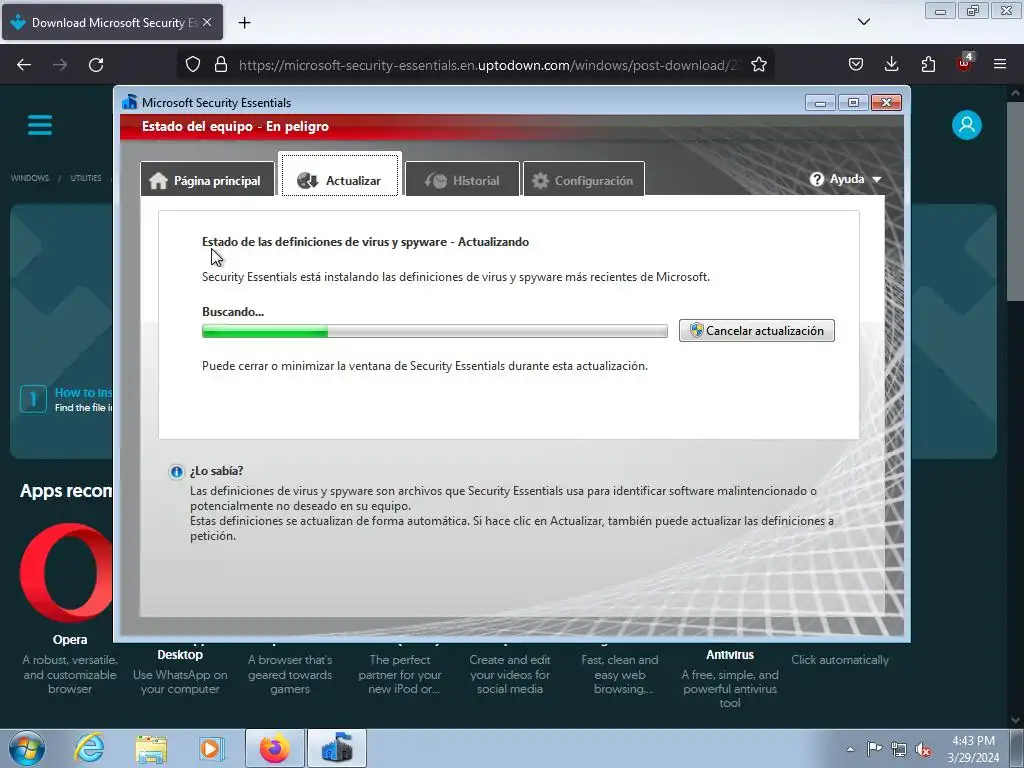Open Windows Media Player taskbar icon
This screenshot has width=1024, height=768.
click(x=211, y=748)
